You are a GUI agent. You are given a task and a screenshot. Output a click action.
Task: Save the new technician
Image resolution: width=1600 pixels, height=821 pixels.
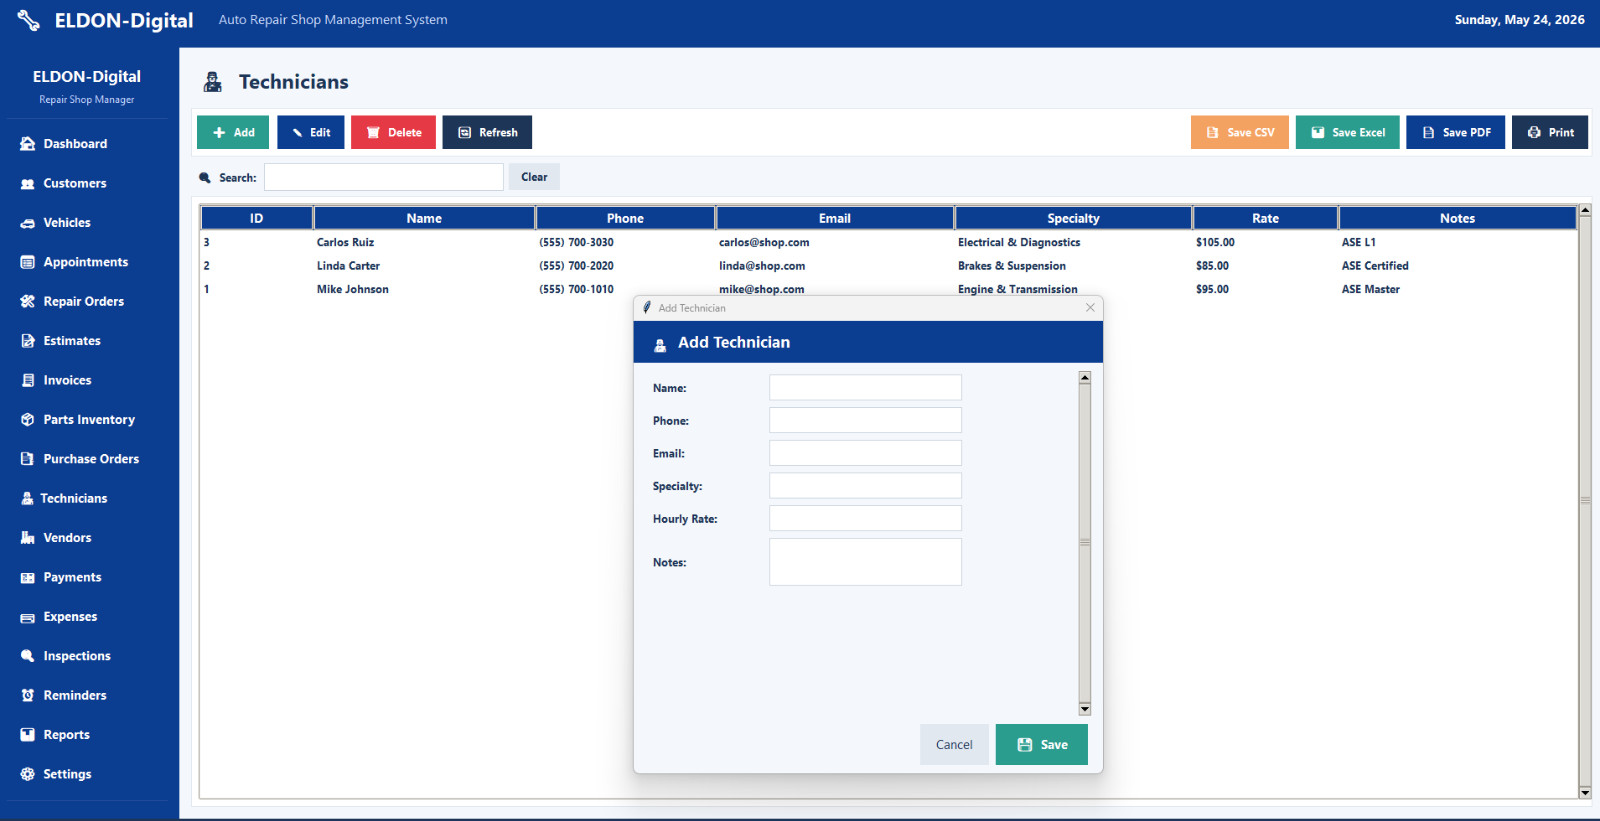tap(1042, 745)
